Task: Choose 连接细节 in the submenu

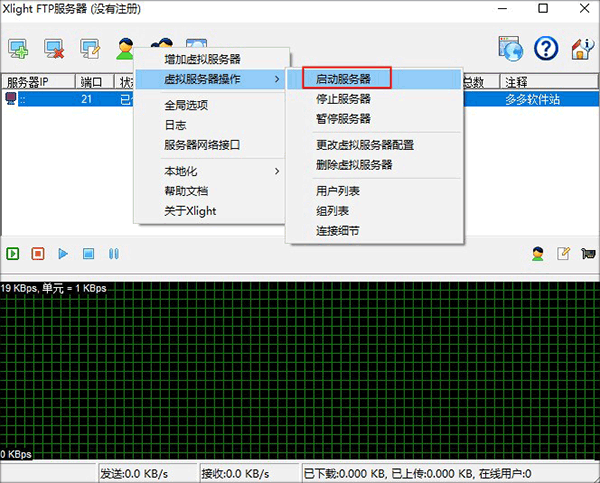Action: point(374,230)
